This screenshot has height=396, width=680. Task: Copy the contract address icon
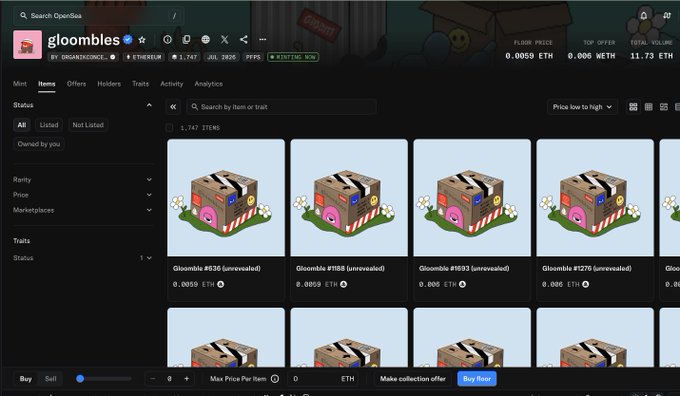(x=186, y=39)
